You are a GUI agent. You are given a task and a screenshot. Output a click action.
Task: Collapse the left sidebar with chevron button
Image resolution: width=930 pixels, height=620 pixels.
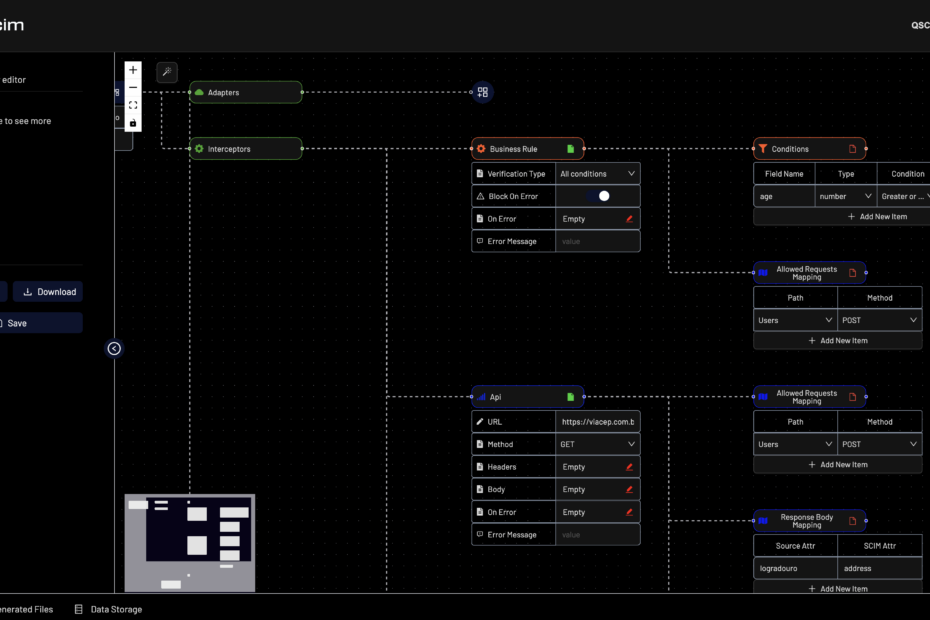pos(114,348)
